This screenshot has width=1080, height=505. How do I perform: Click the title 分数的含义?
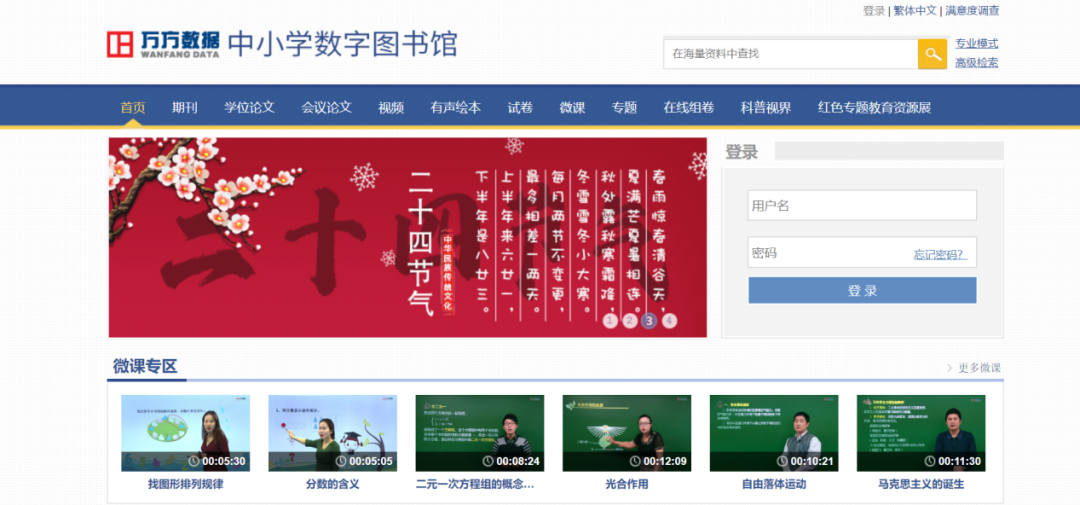click(x=333, y=484)
